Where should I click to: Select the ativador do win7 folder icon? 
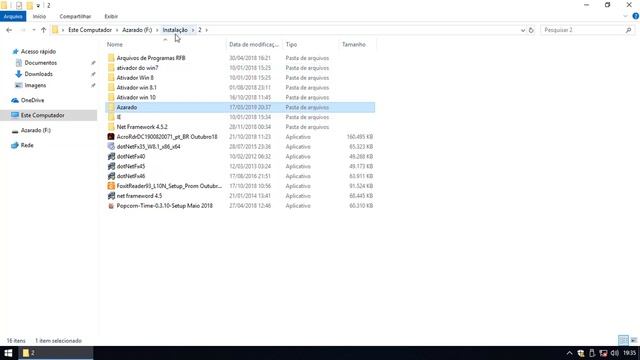111,68
